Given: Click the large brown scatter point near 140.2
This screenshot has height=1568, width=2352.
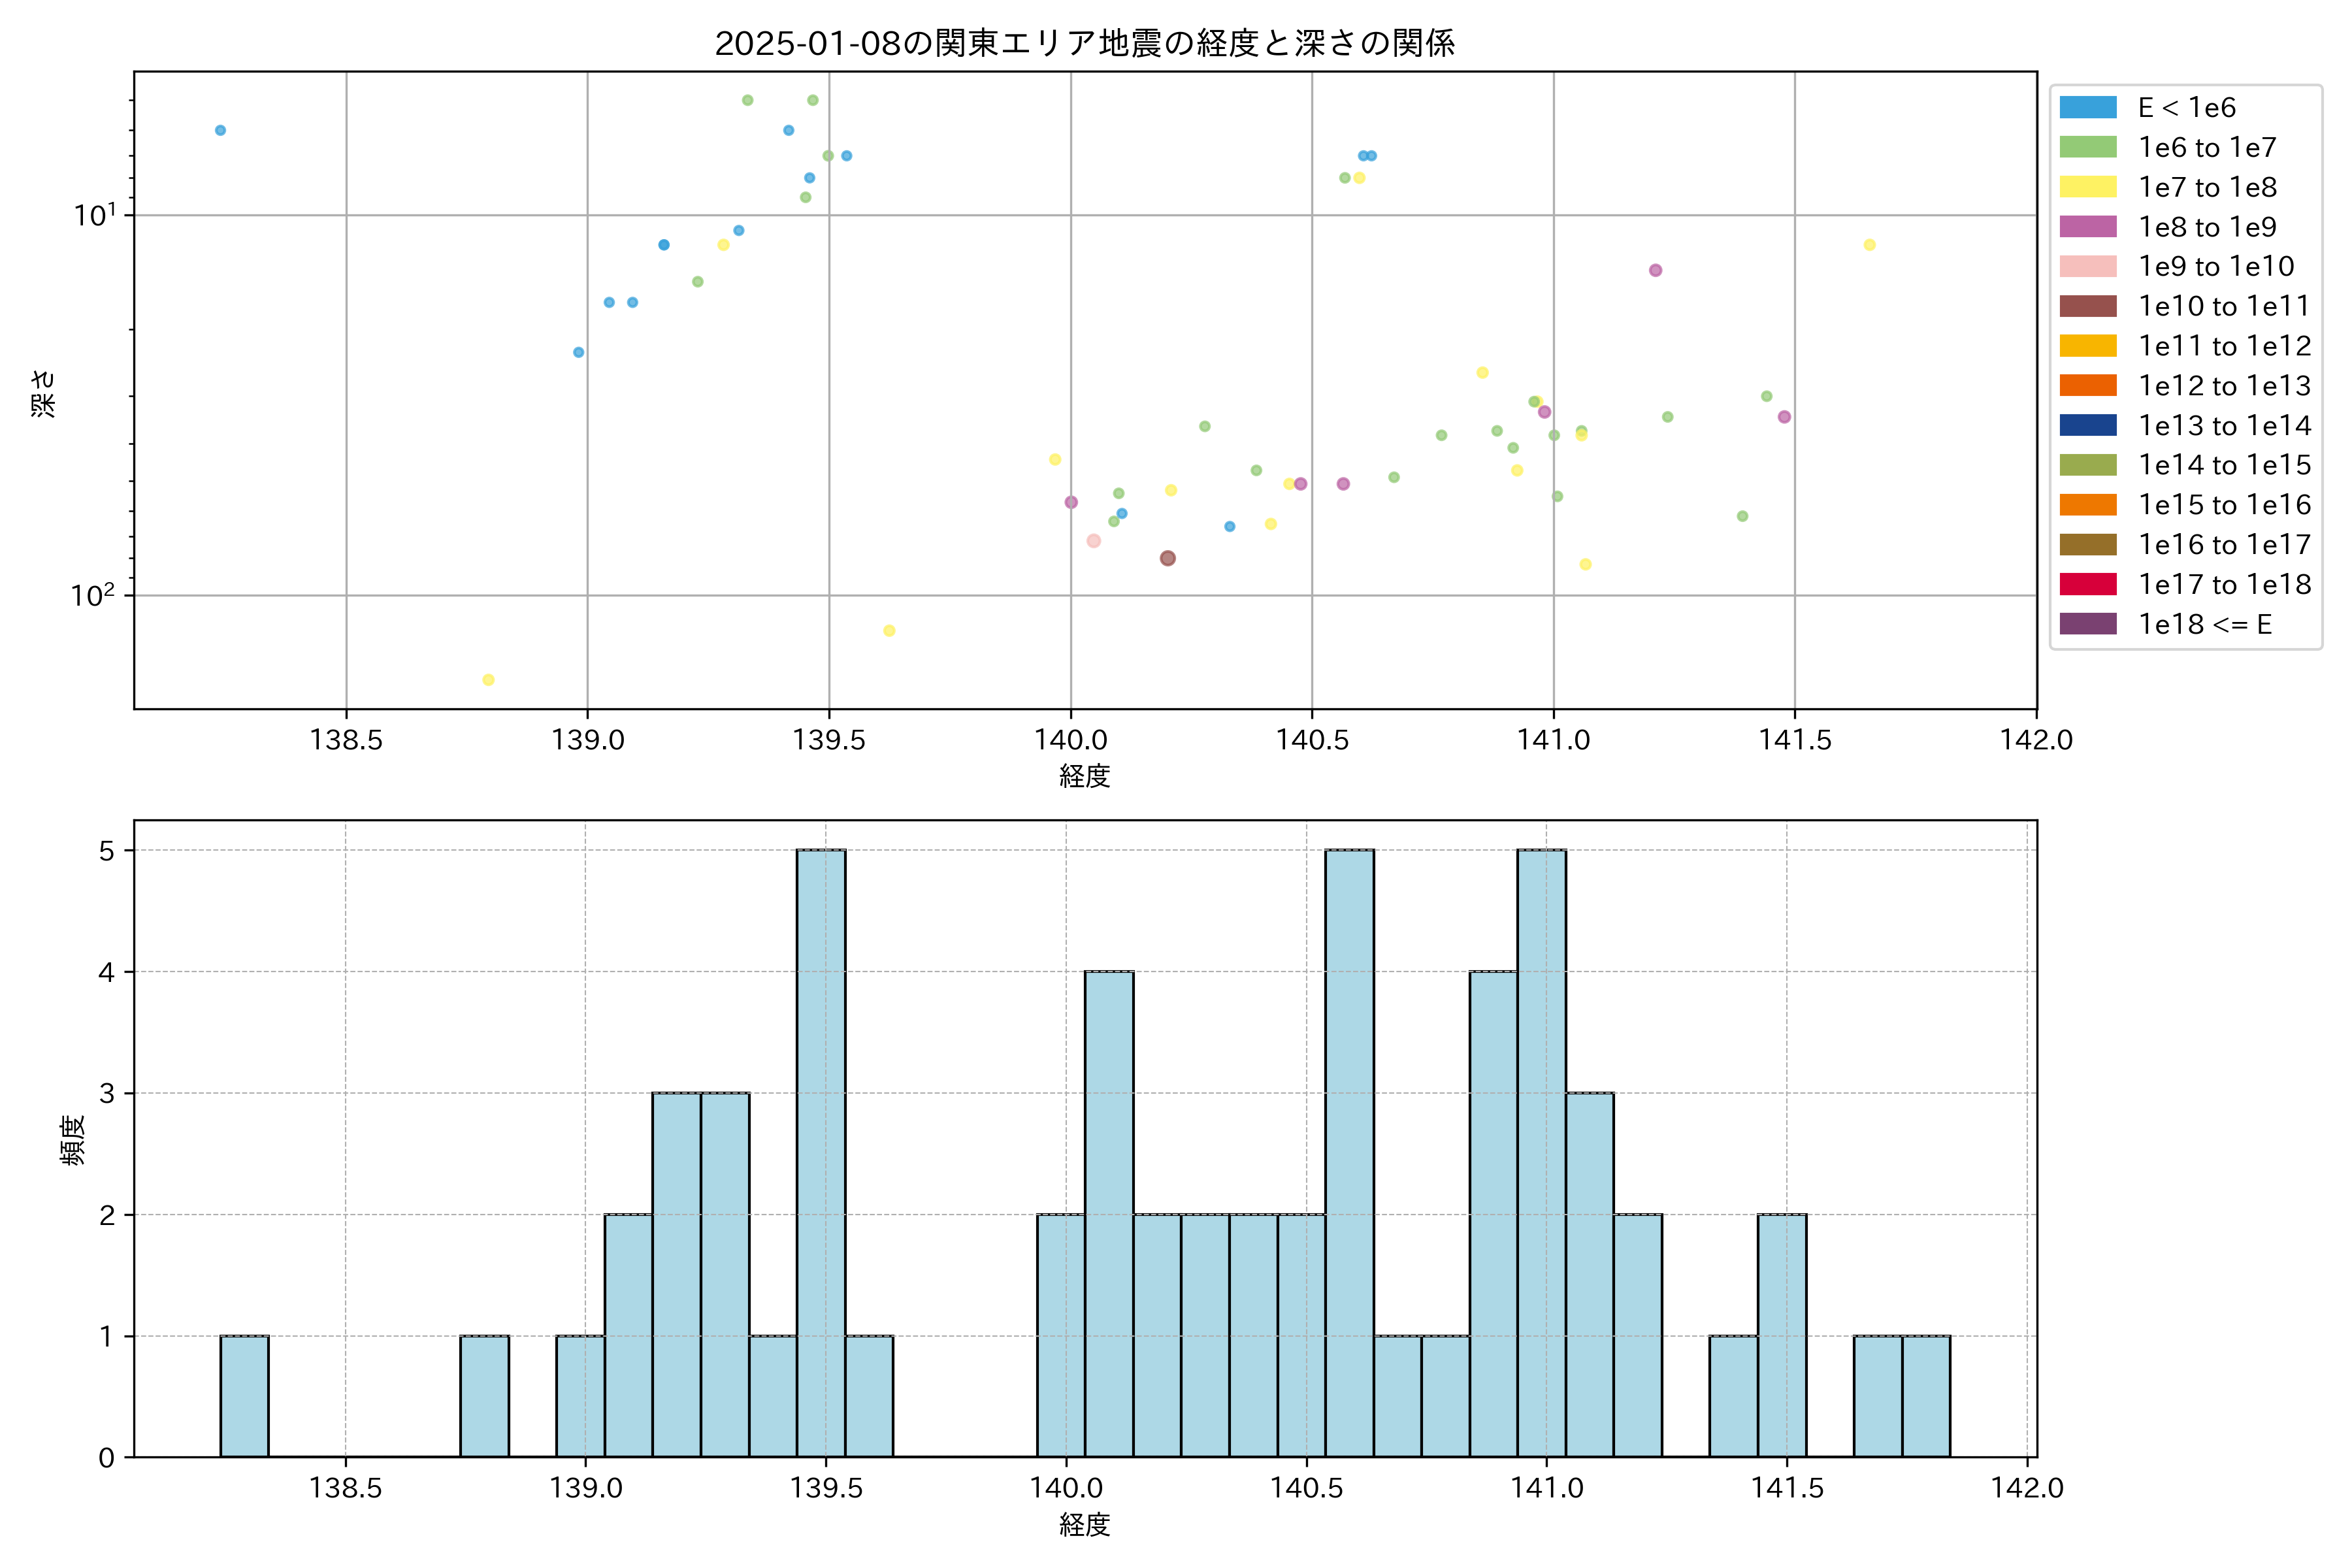Looking at the screenshot, I should (1167, 558).
